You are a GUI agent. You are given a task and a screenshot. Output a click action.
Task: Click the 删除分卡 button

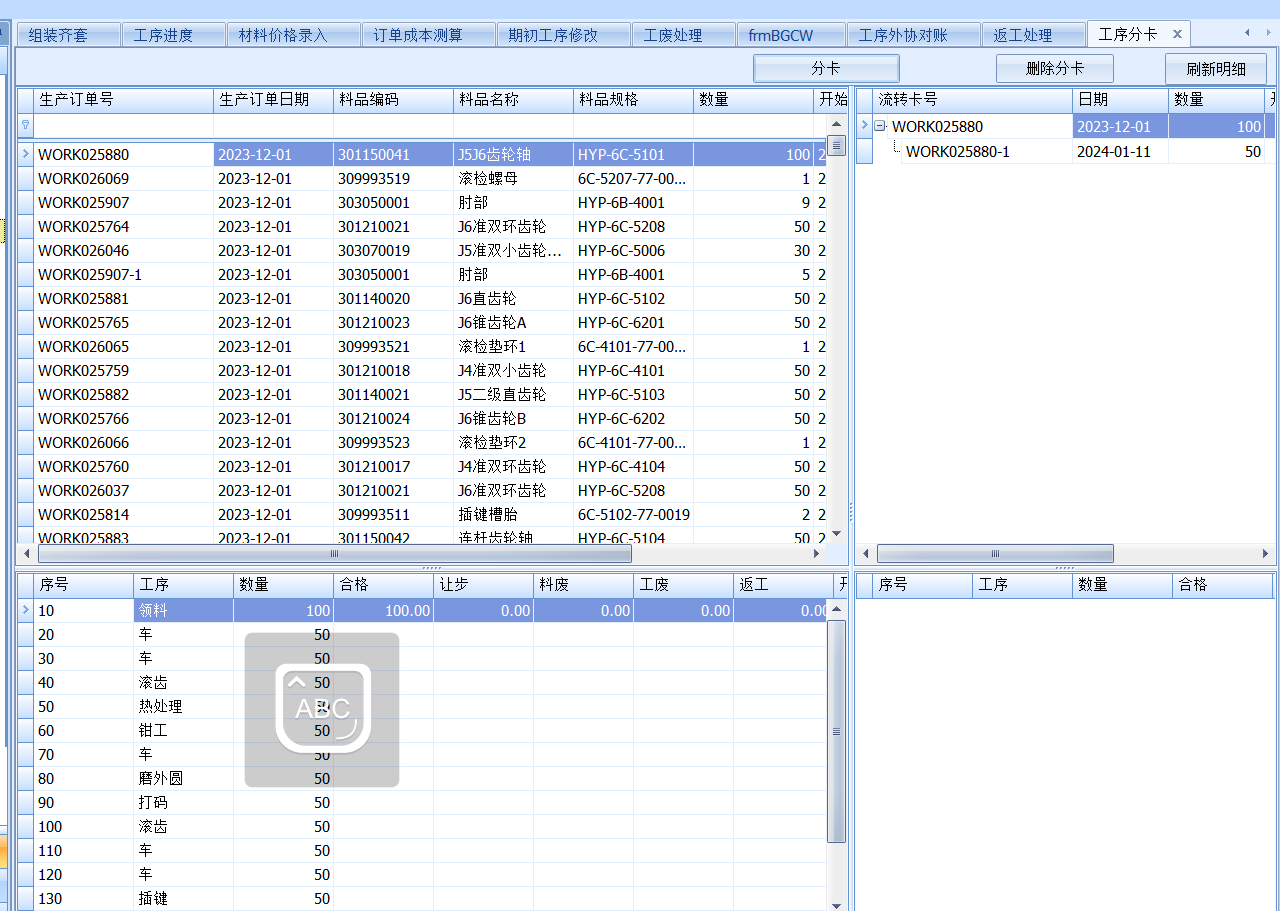[x=1055, y=68]
